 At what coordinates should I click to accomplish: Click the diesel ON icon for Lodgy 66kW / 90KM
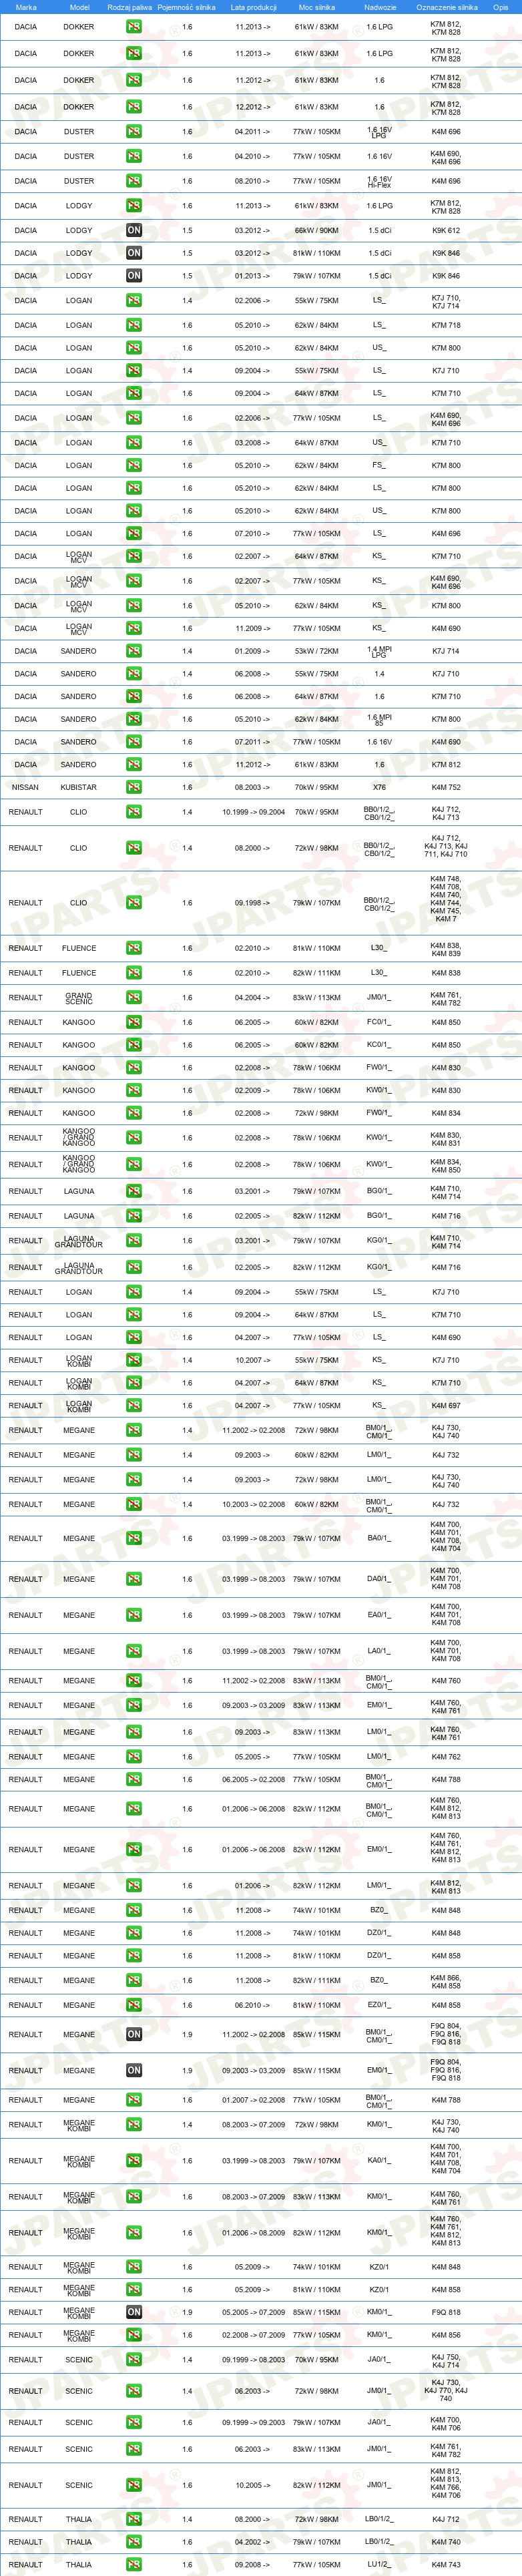134,230
